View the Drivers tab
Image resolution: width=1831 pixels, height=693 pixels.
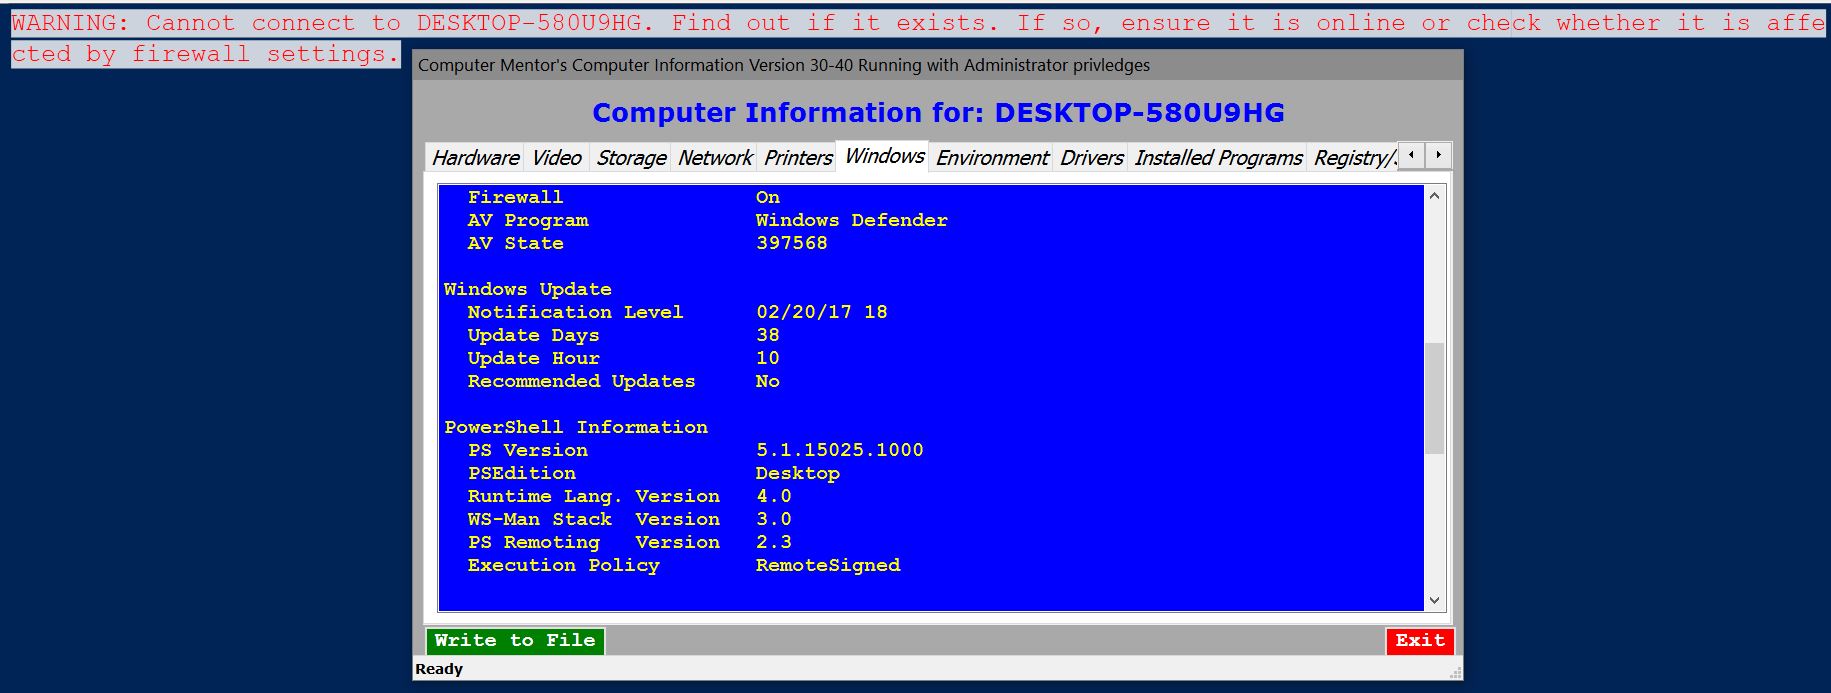1091,158
